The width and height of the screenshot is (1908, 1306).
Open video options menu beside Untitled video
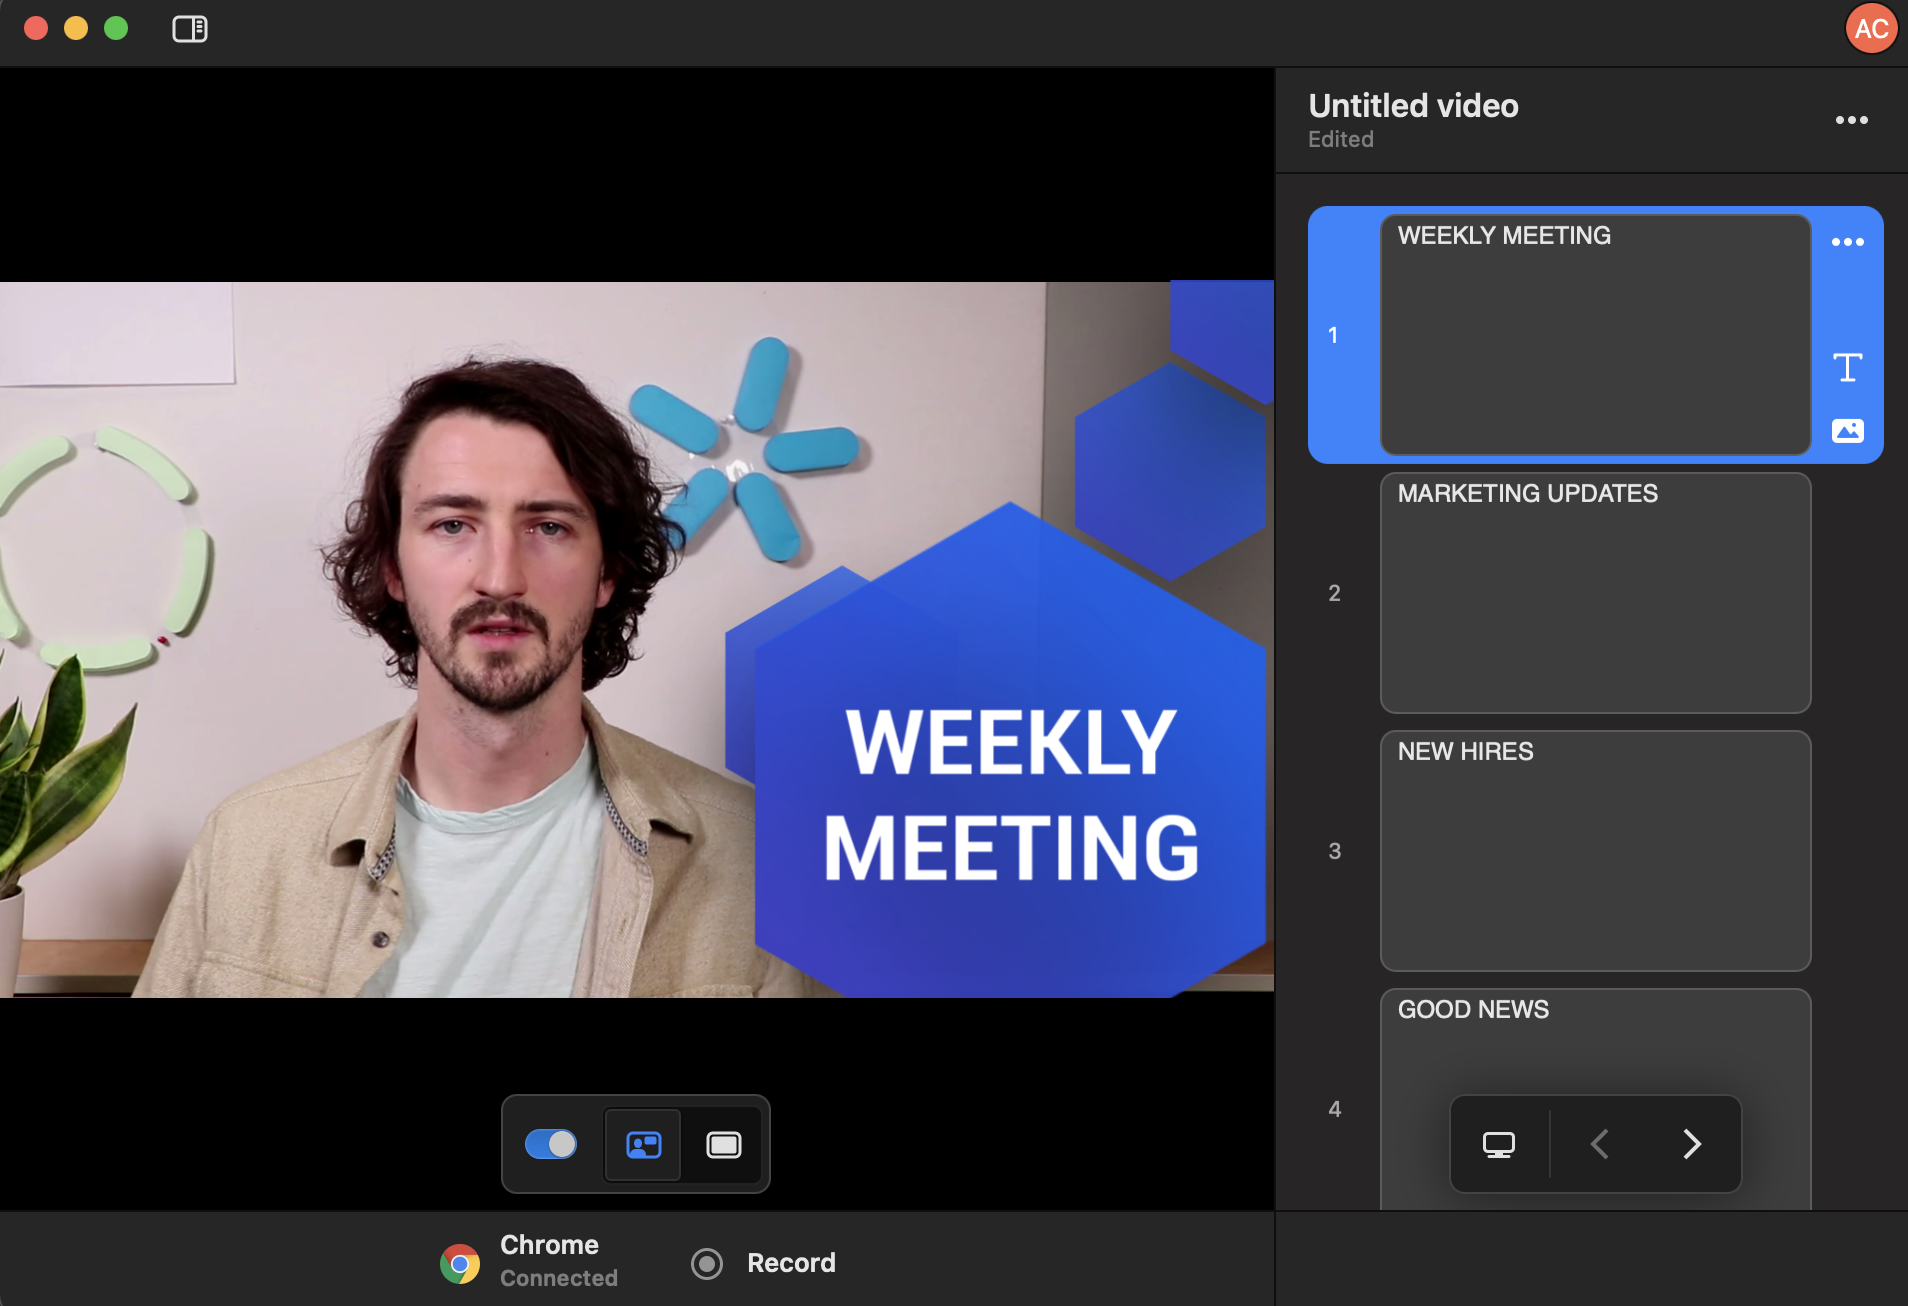[x=1851, y=120]
